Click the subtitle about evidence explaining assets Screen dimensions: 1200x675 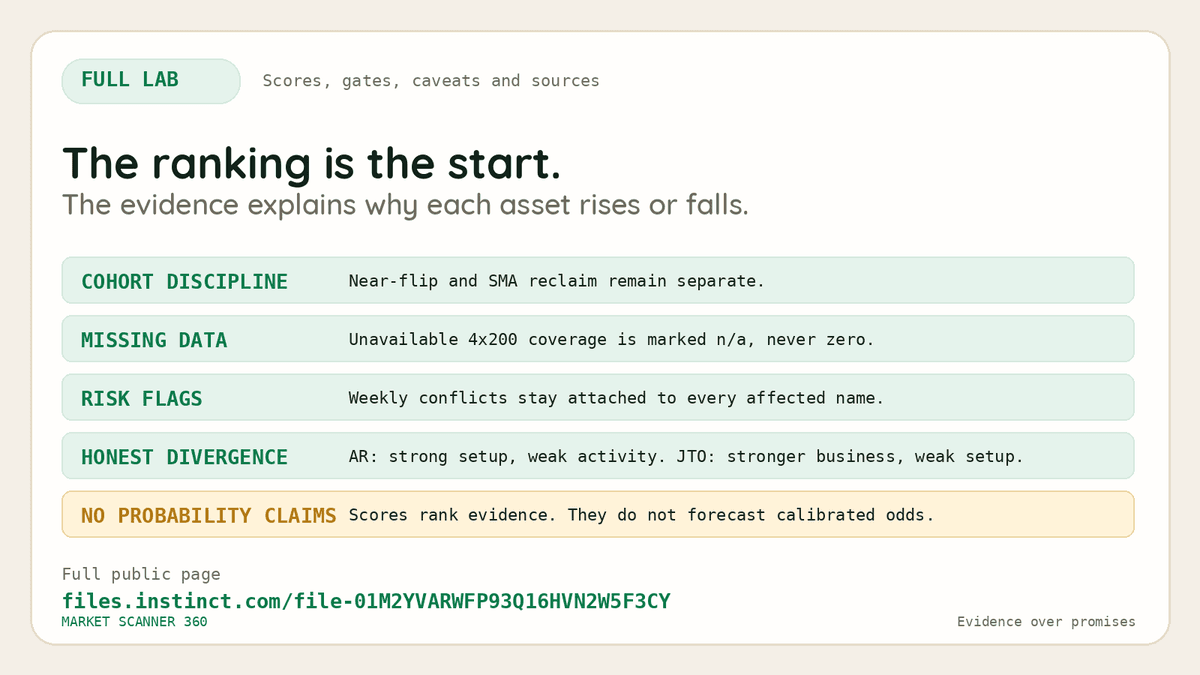coord(405,205)
